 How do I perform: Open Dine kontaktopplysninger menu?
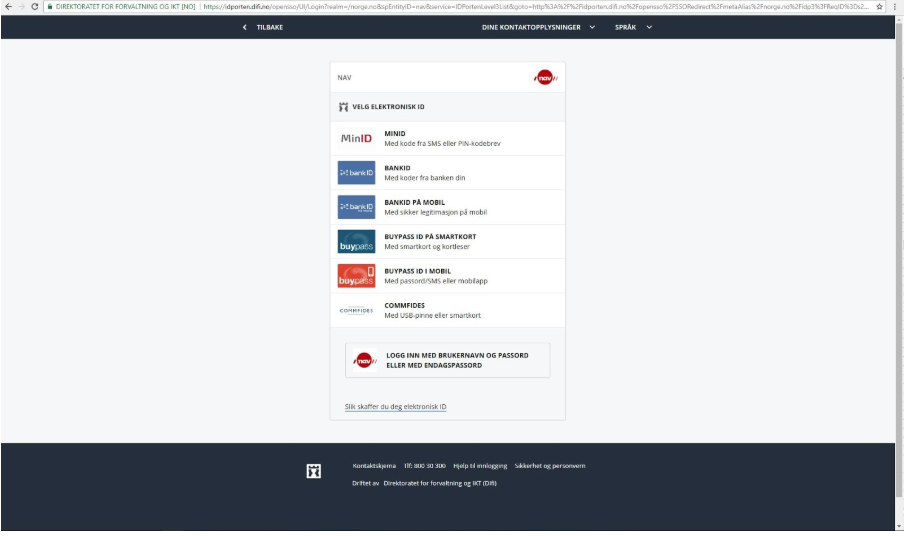pyautogui.click(x=531, y=27)
